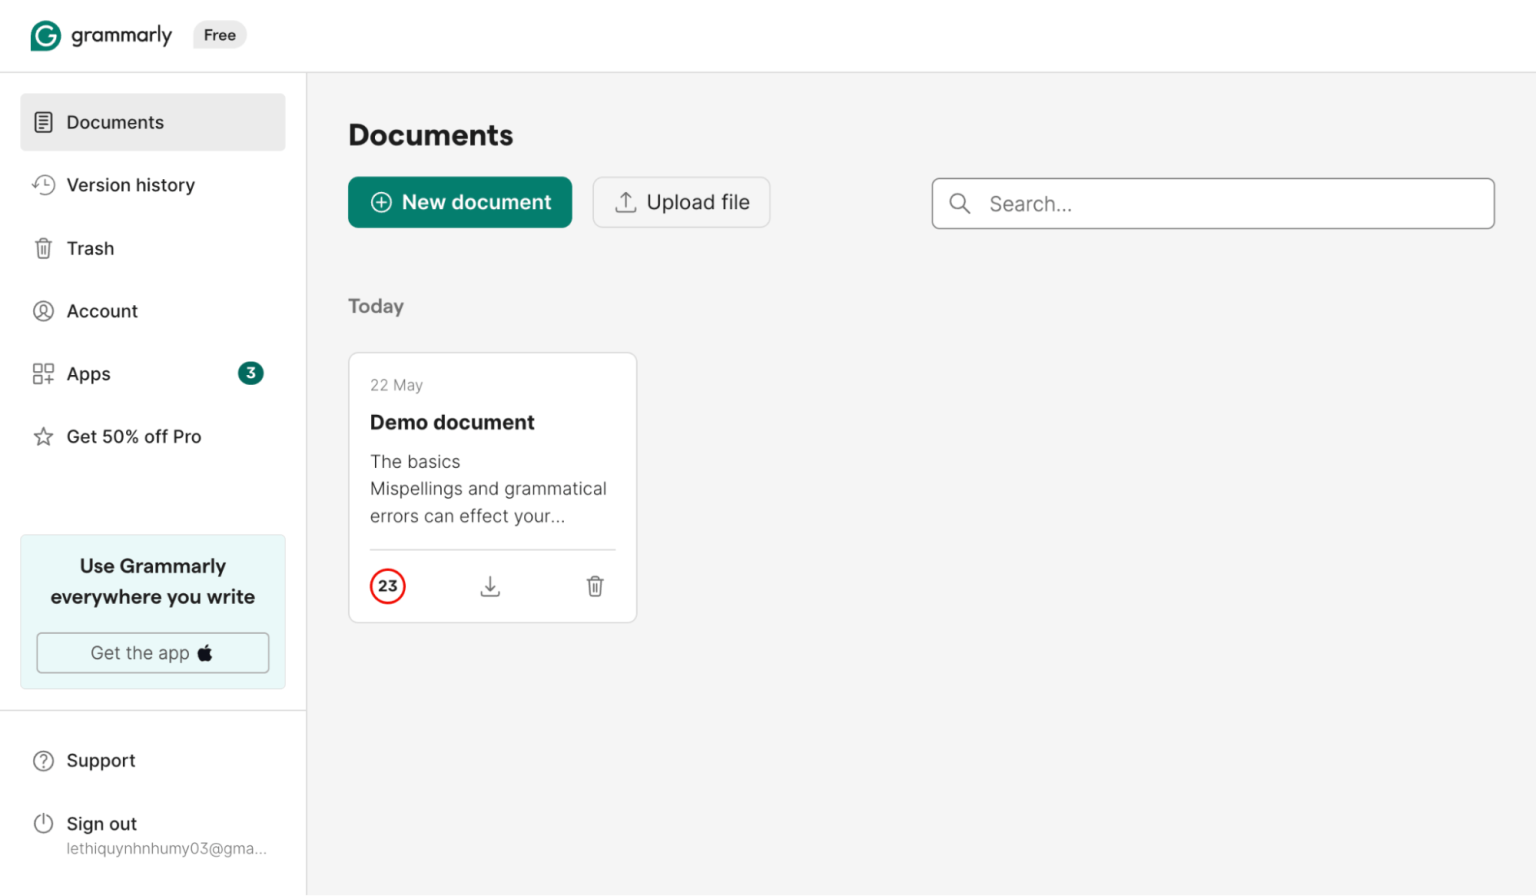1536x896 pixels.
Task: Open the Documents section in the sidebar
Action: point(115,122)
